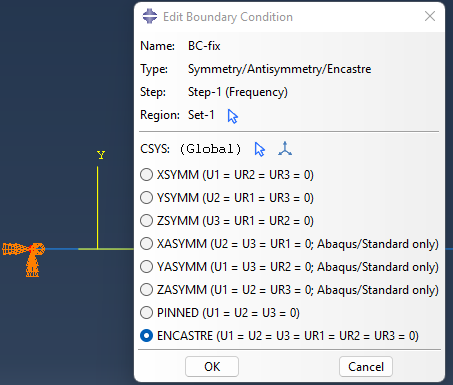Click the CSYS select arrow icon

click(x=259, y=149)
